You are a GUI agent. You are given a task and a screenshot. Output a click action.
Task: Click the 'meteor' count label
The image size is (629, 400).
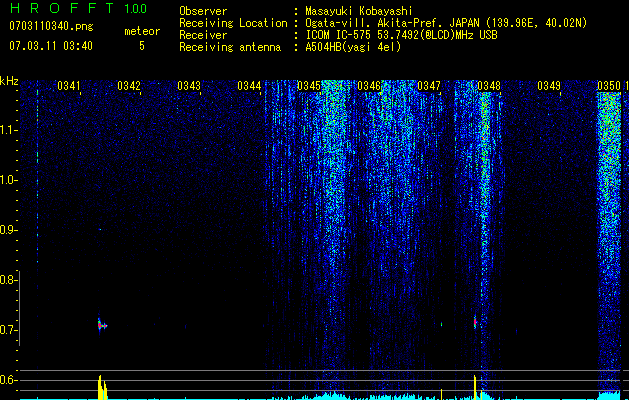142,31
